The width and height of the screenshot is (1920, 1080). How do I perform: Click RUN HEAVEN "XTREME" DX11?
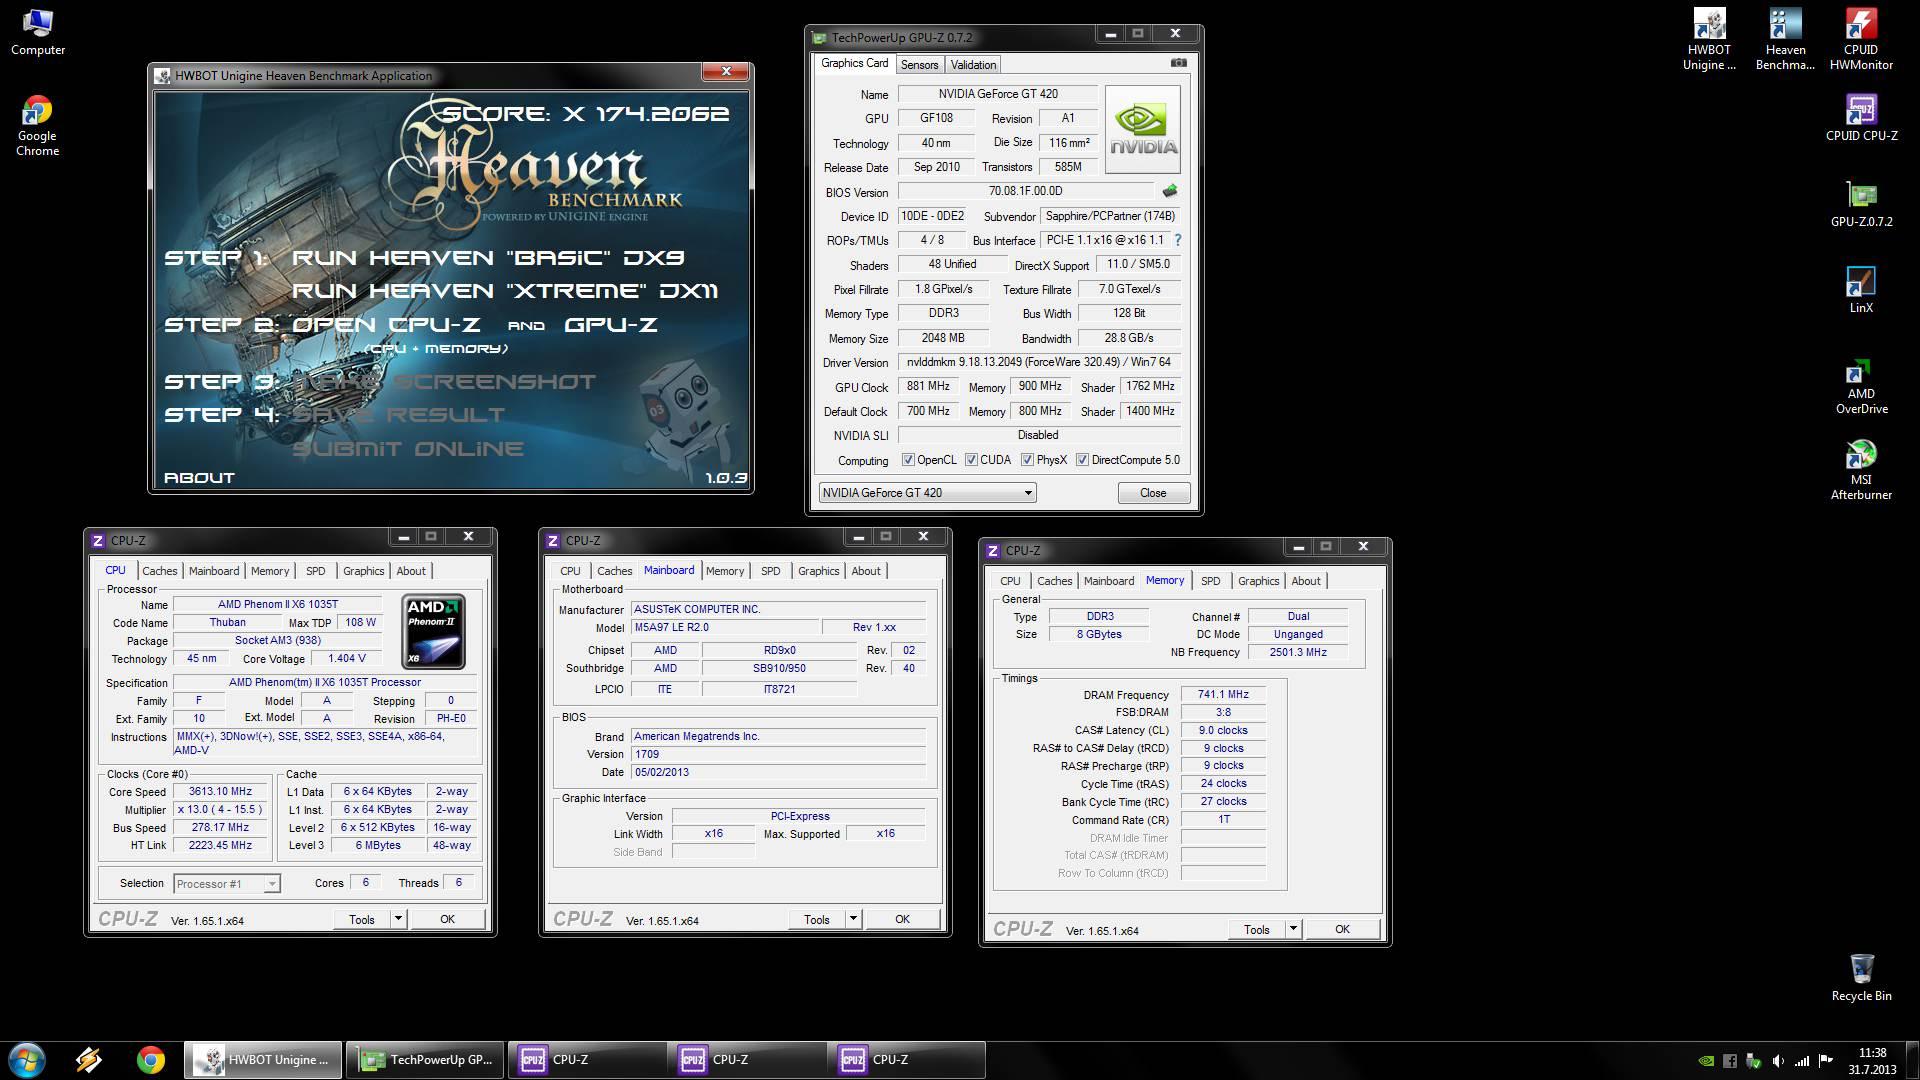(x=505, y=291)
